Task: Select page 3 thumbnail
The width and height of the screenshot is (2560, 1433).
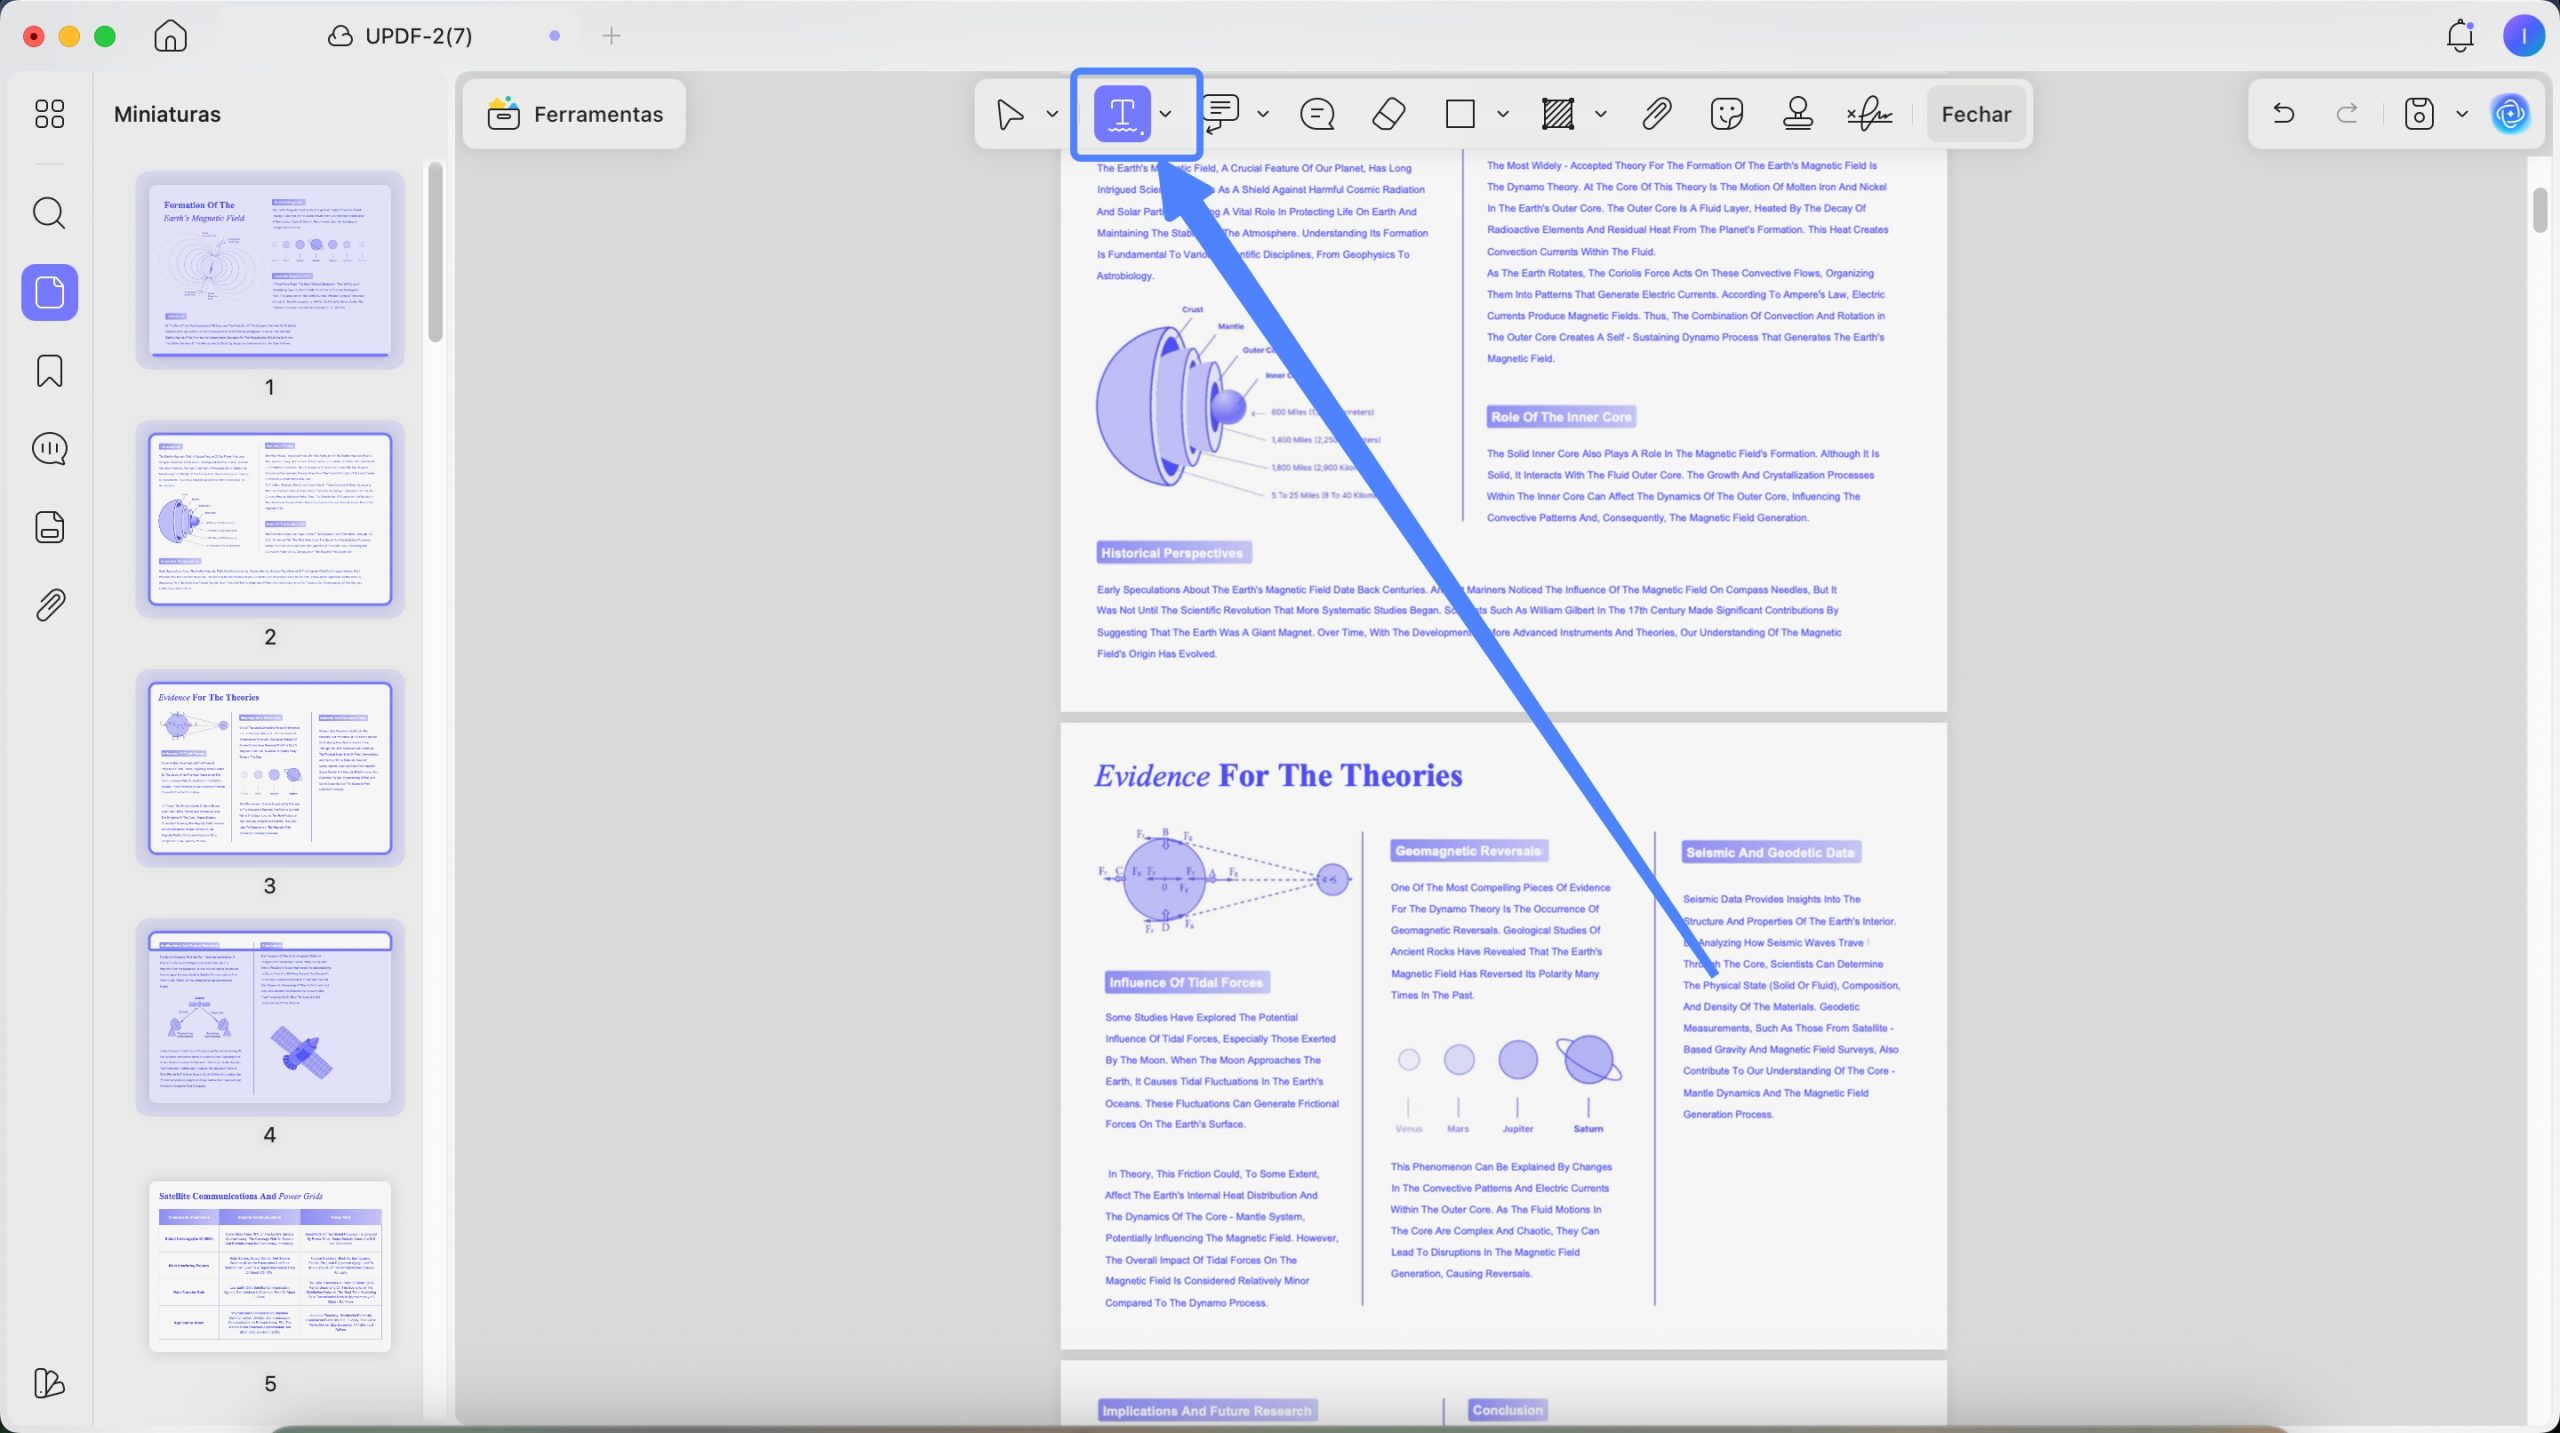Action: click(270, 768)
